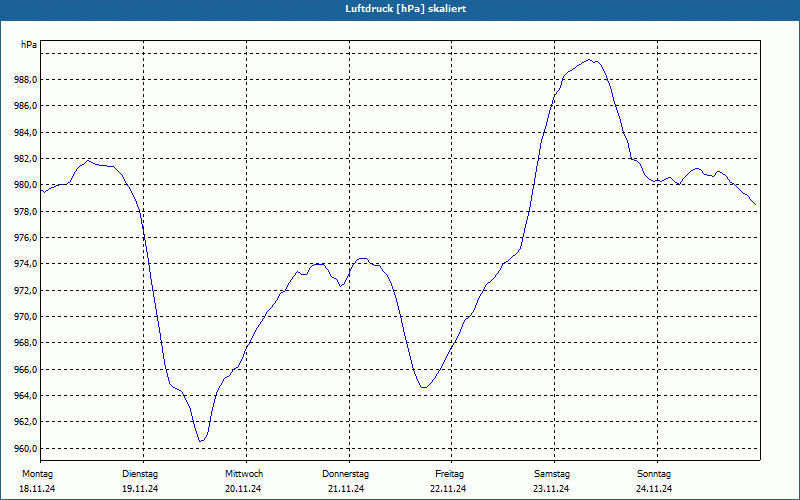Image resolution: width=800 pixels, height=500 pixels.
Task: Click the 966,0 axis value
Action: tap(26, 369)
